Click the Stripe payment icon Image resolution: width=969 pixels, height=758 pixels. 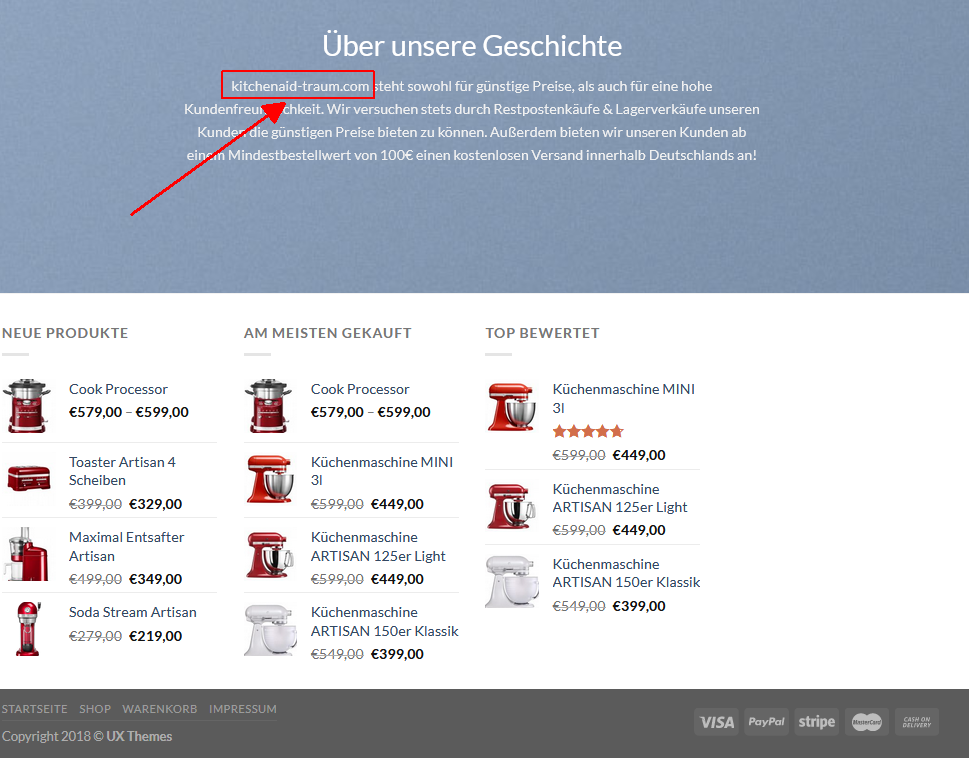816,722
